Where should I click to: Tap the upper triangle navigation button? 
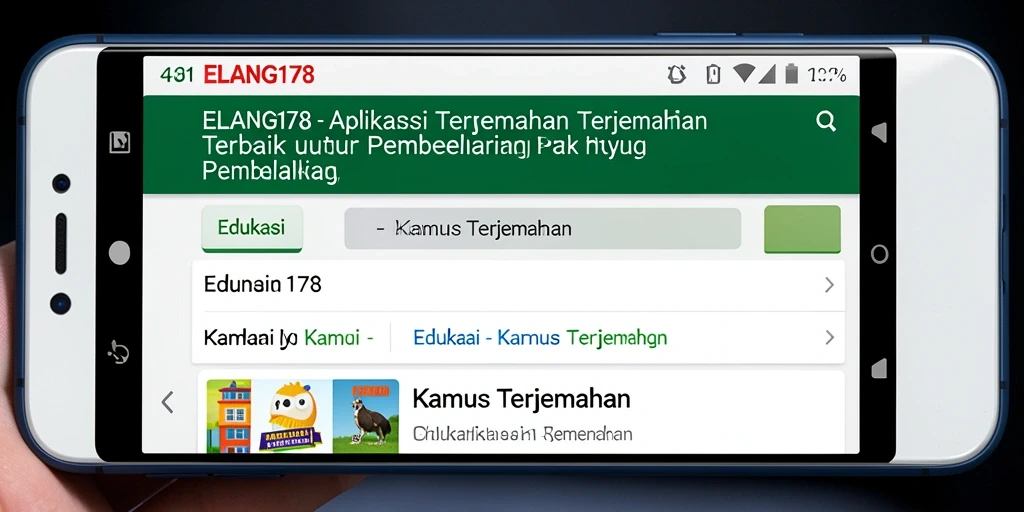(x=879, y=133)
